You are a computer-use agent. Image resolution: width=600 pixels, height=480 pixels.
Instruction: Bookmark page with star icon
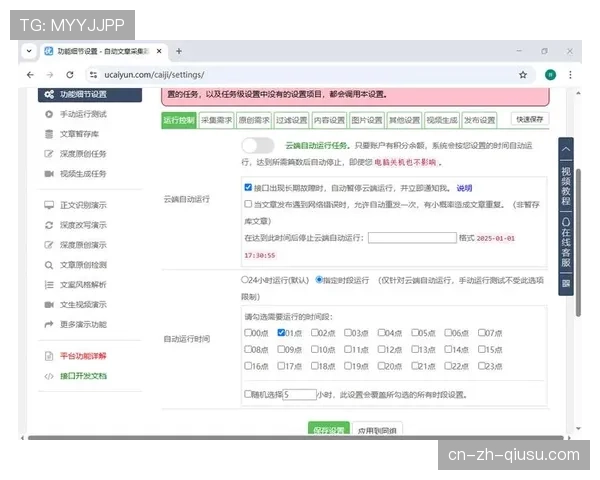click(523, 75)
